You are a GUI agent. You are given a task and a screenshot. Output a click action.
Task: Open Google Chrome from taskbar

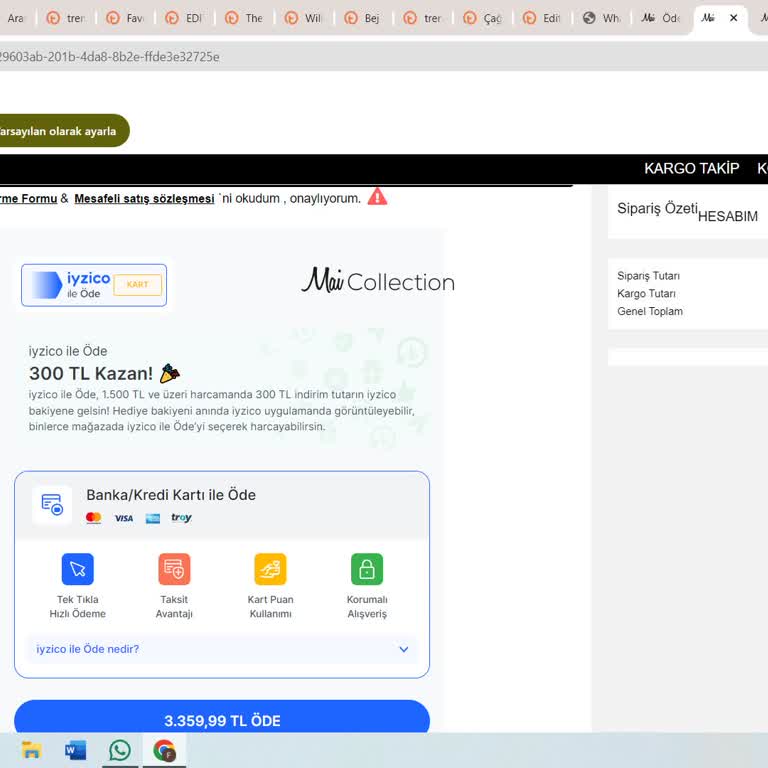[164, 750]
